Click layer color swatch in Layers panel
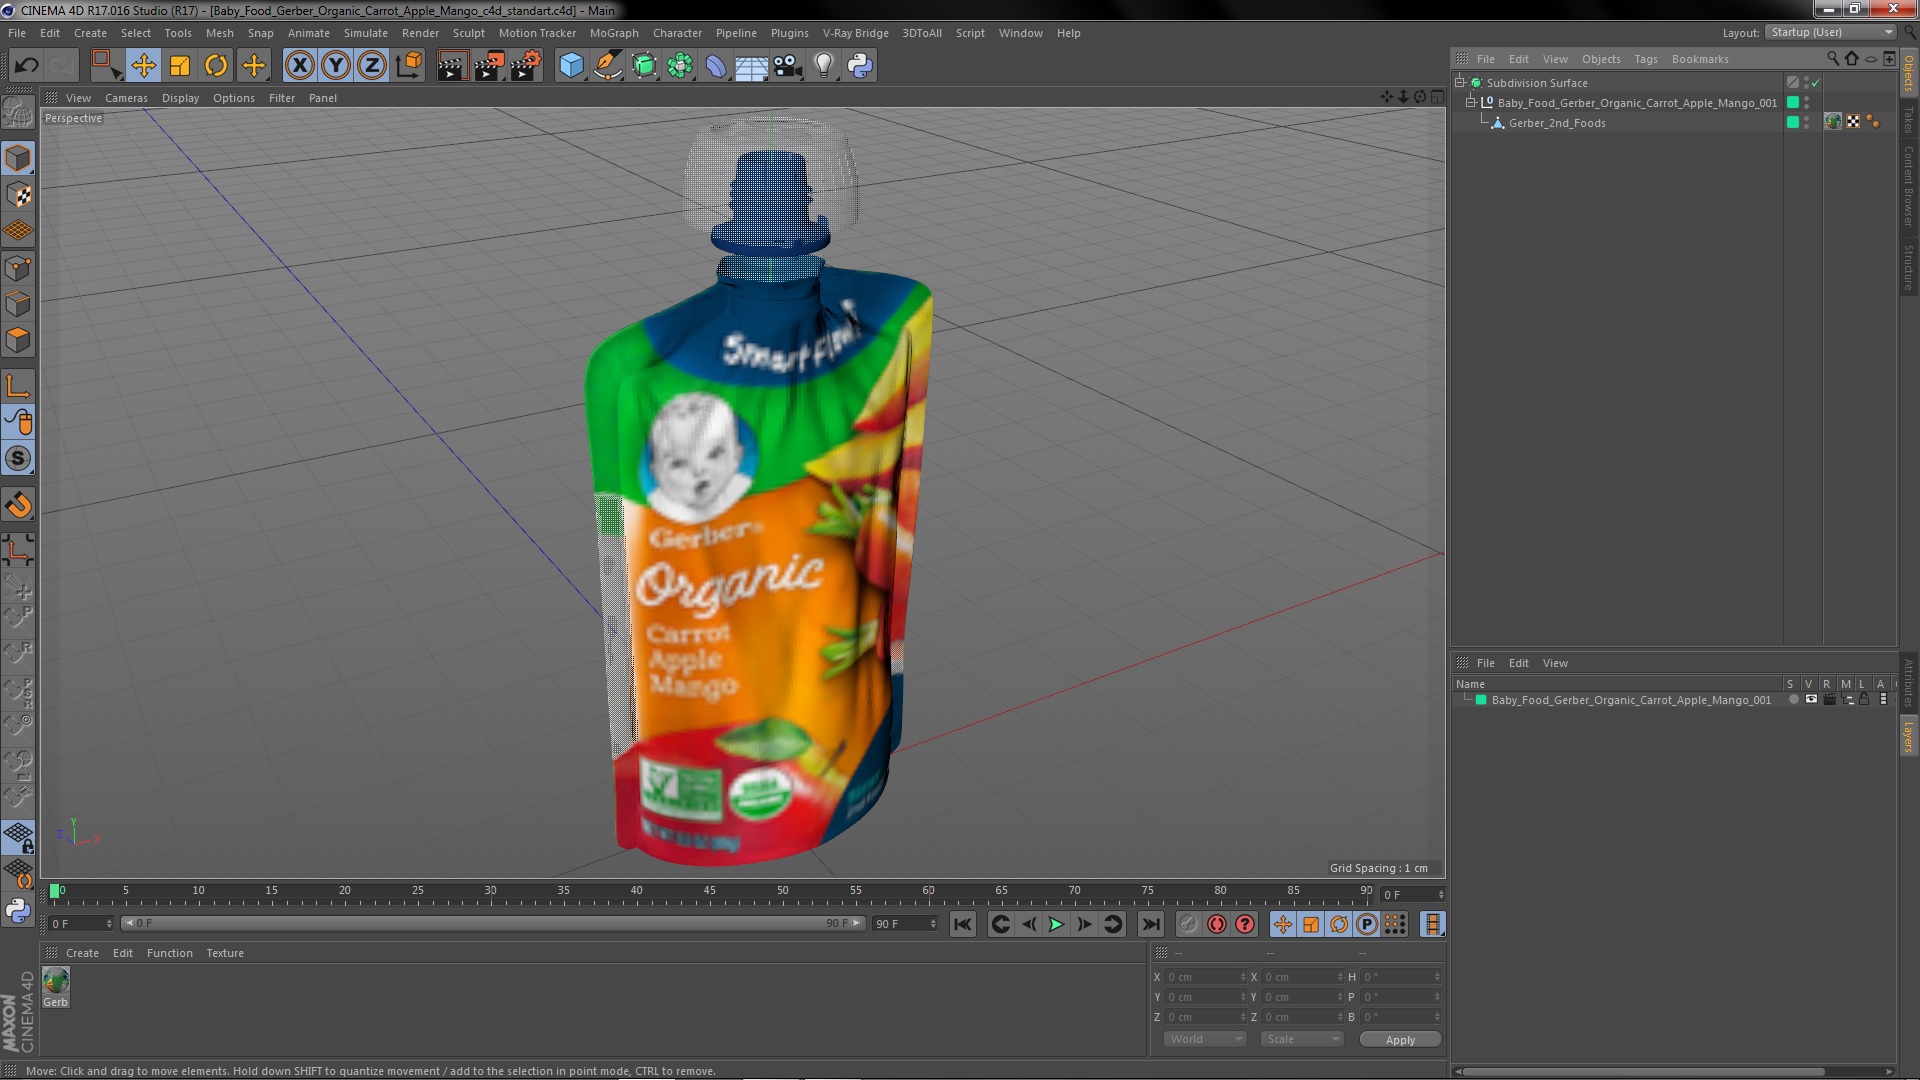 pos(1481,700)
